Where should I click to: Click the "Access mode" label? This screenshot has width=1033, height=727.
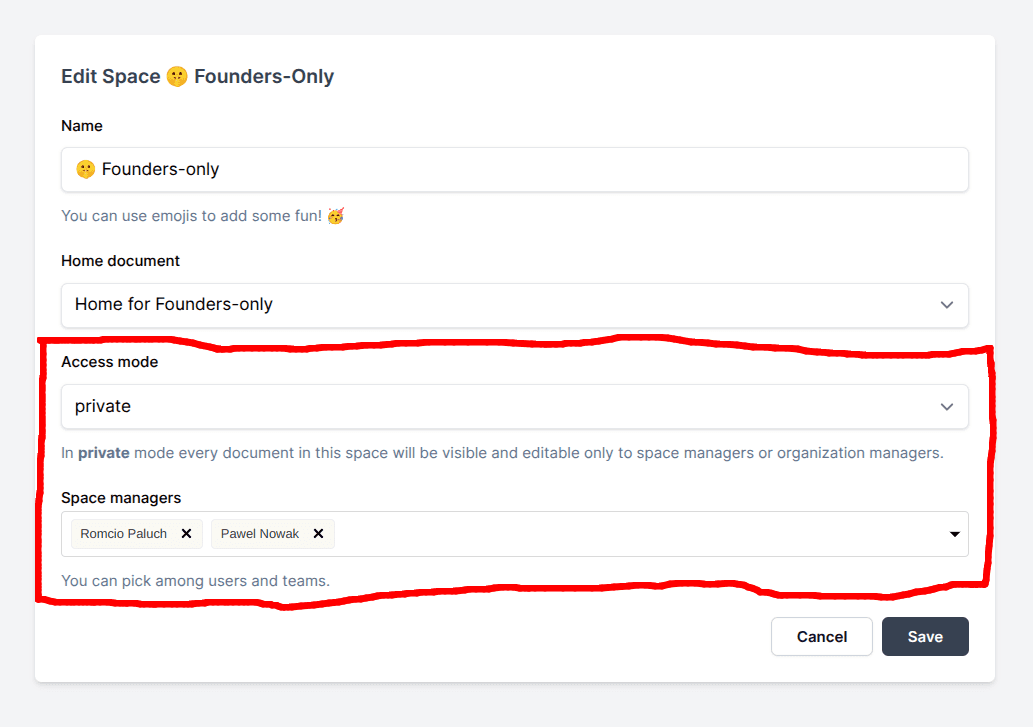[x=110, y=362]
